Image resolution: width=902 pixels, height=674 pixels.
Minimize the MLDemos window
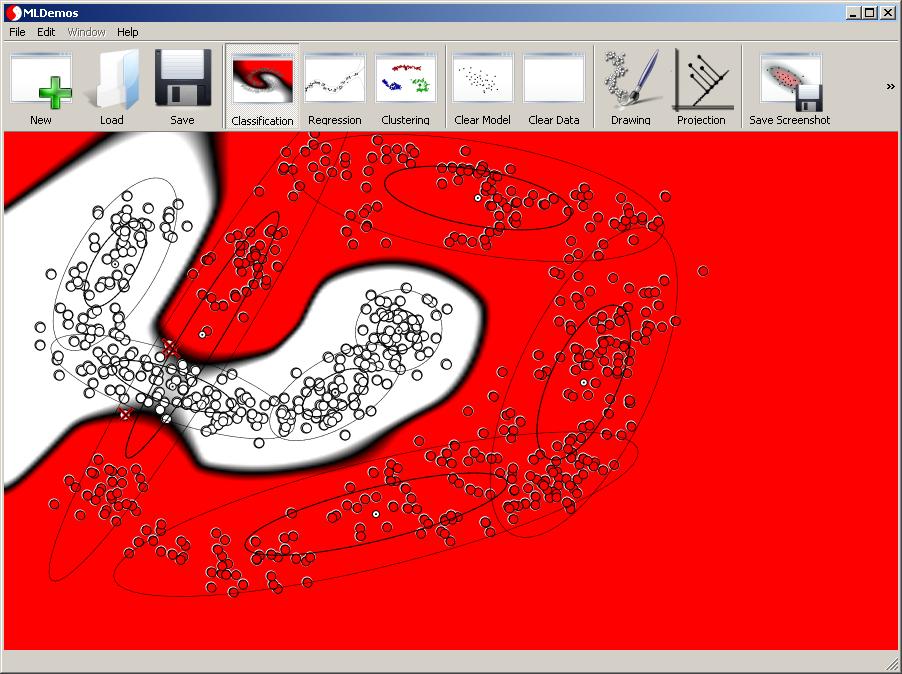pos(853,12)
